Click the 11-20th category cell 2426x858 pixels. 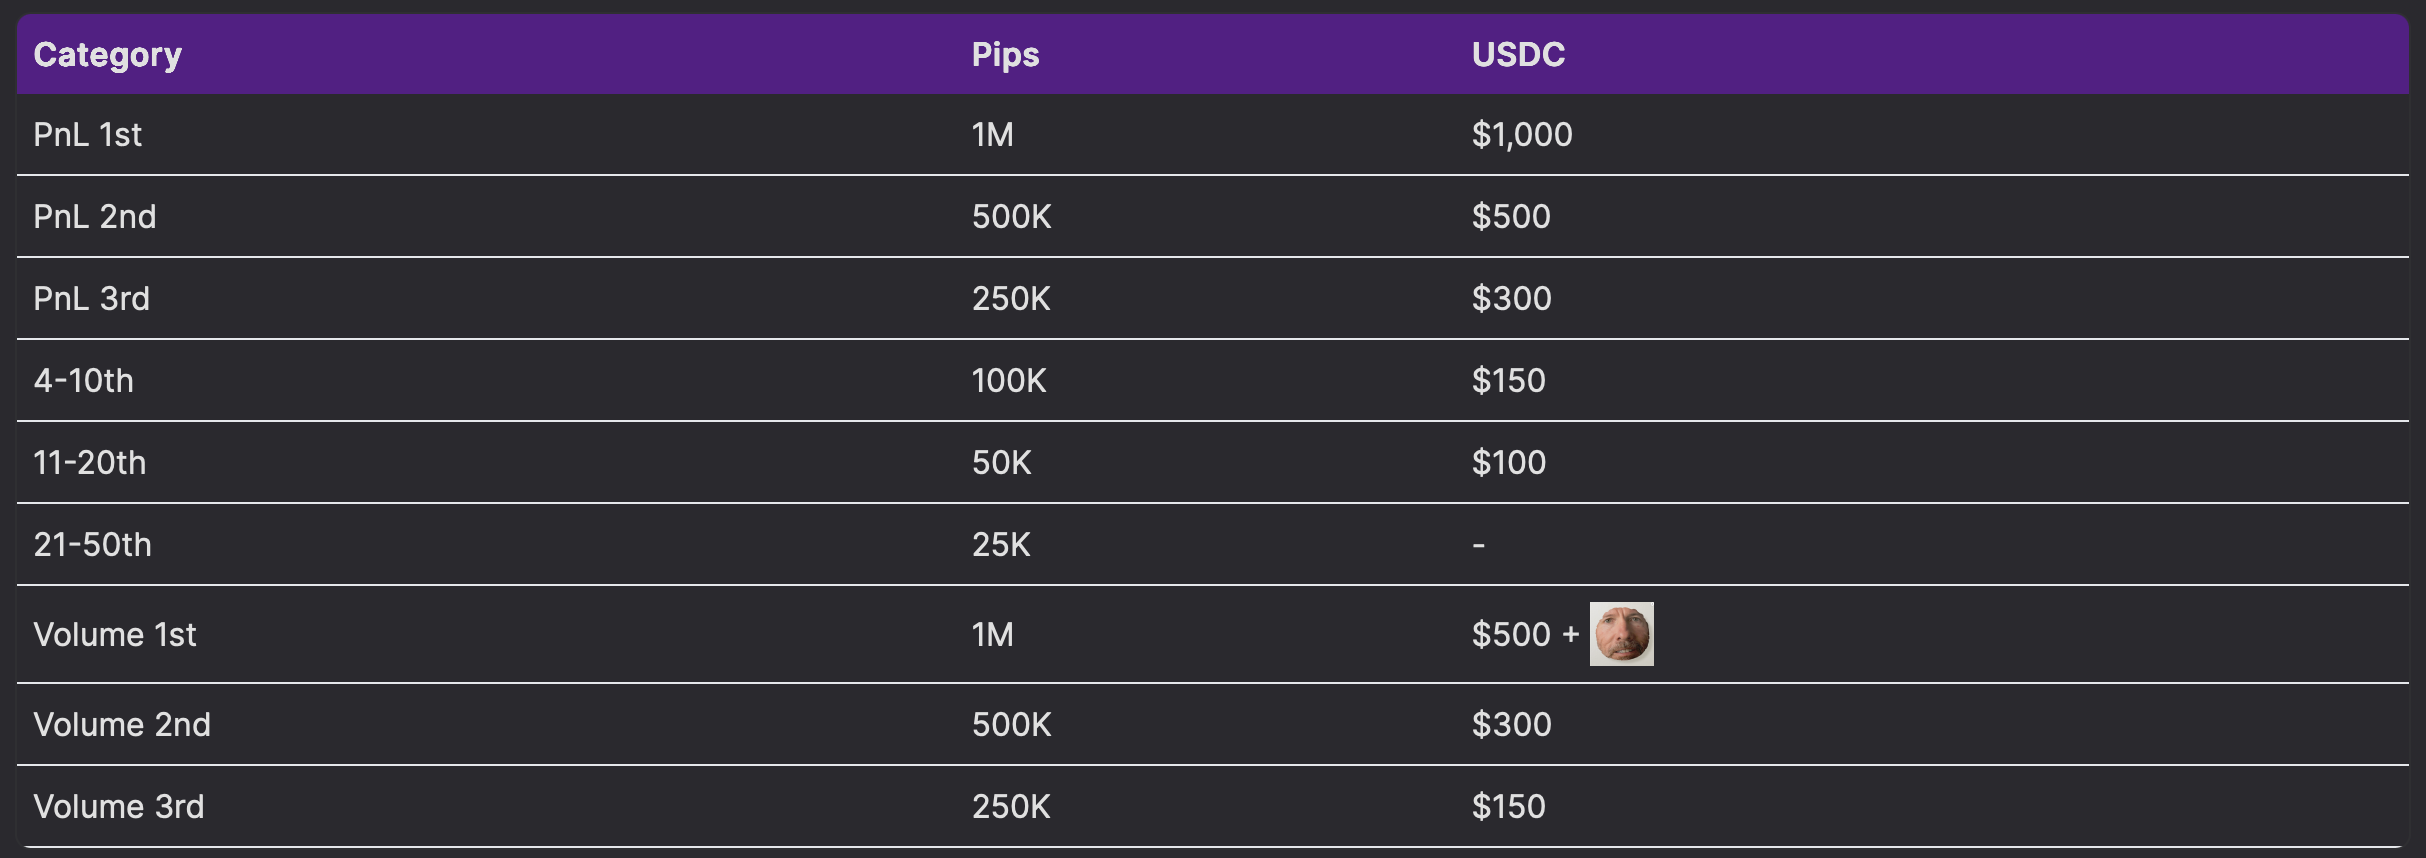(x=89, y=462)
